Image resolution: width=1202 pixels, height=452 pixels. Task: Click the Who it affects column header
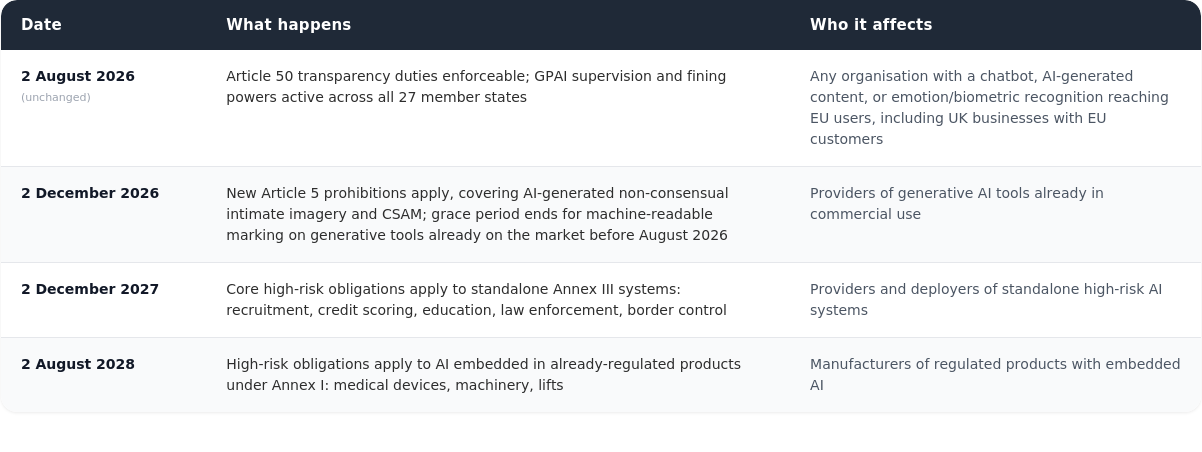point(871,25)
